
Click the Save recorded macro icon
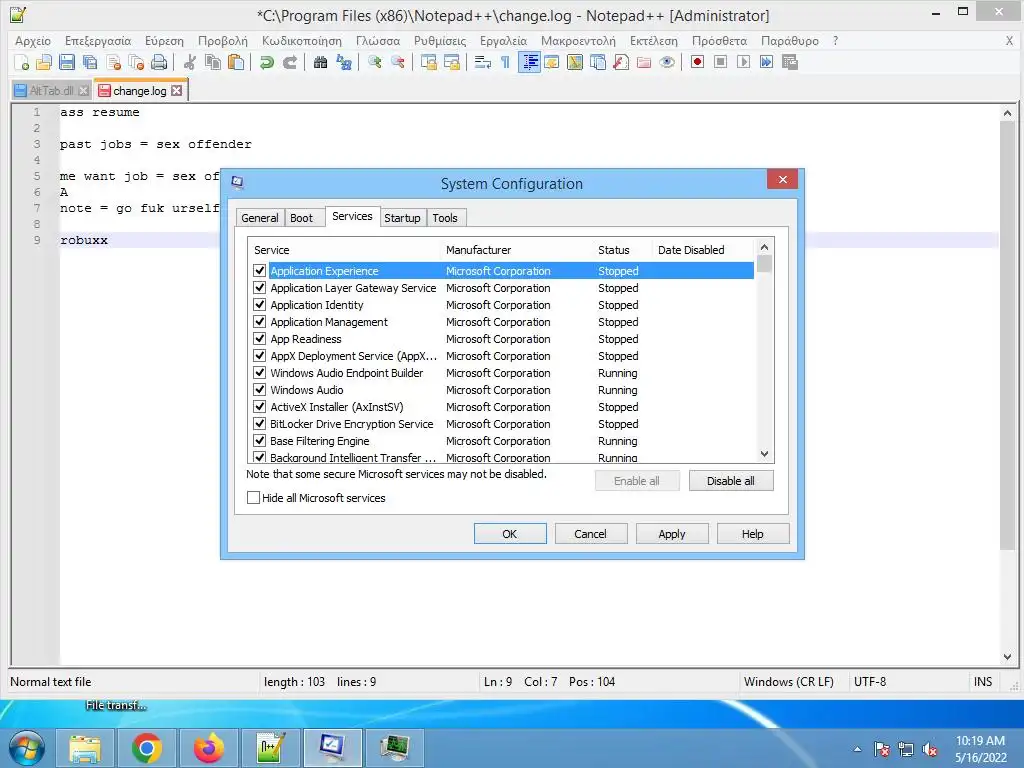(790, 62)
